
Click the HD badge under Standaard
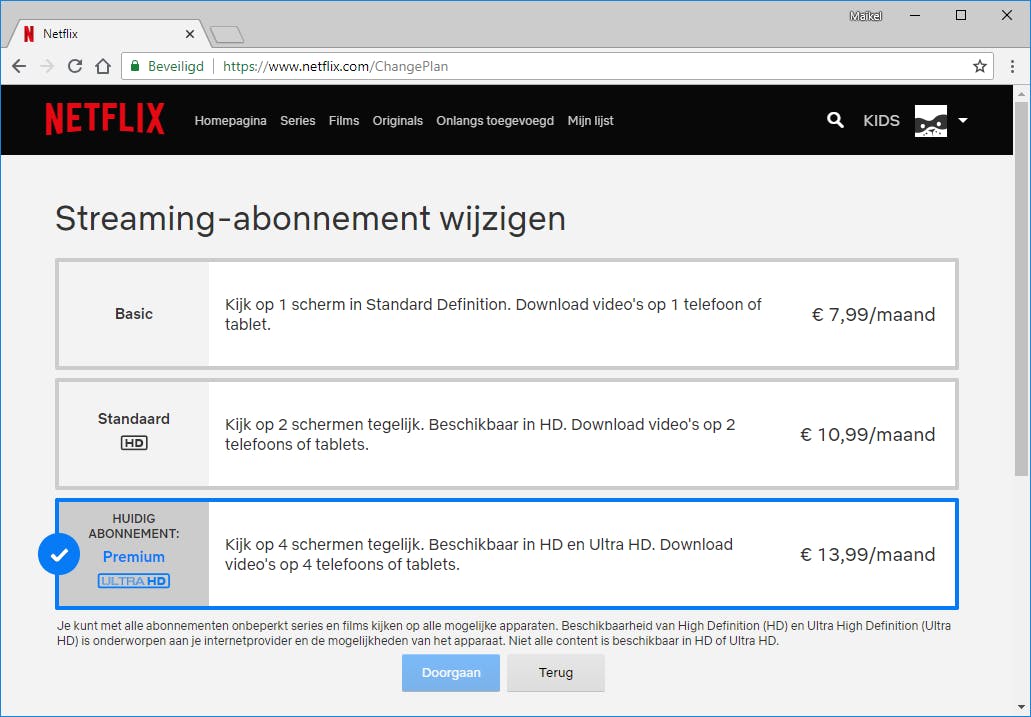(134, 443)
